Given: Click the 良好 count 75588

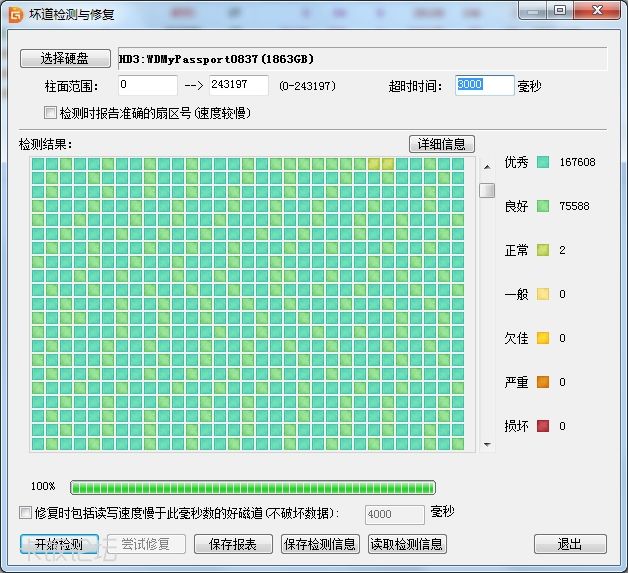Looking at the screenshot, I should (574, 206).
